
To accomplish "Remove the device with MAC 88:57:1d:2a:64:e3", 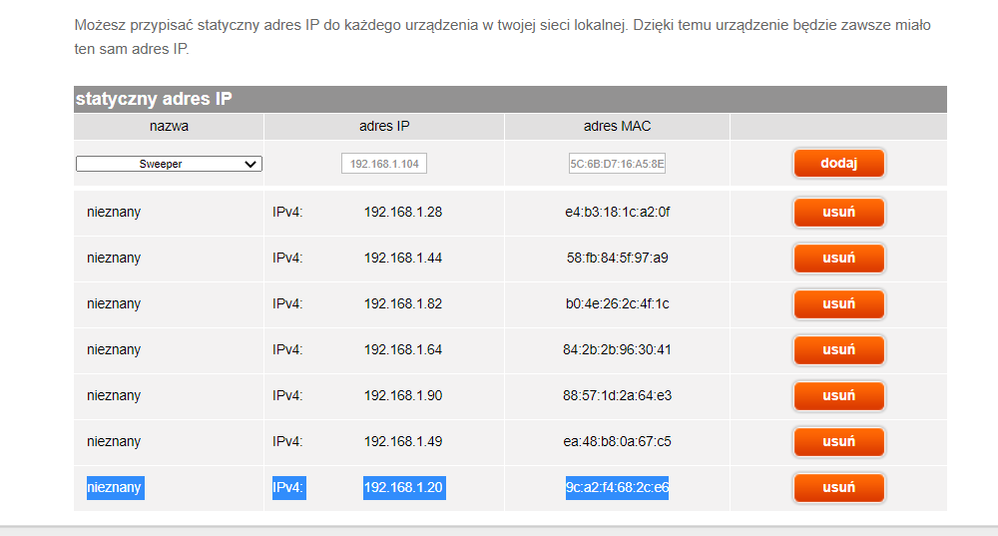I will (x=838, y=396).
